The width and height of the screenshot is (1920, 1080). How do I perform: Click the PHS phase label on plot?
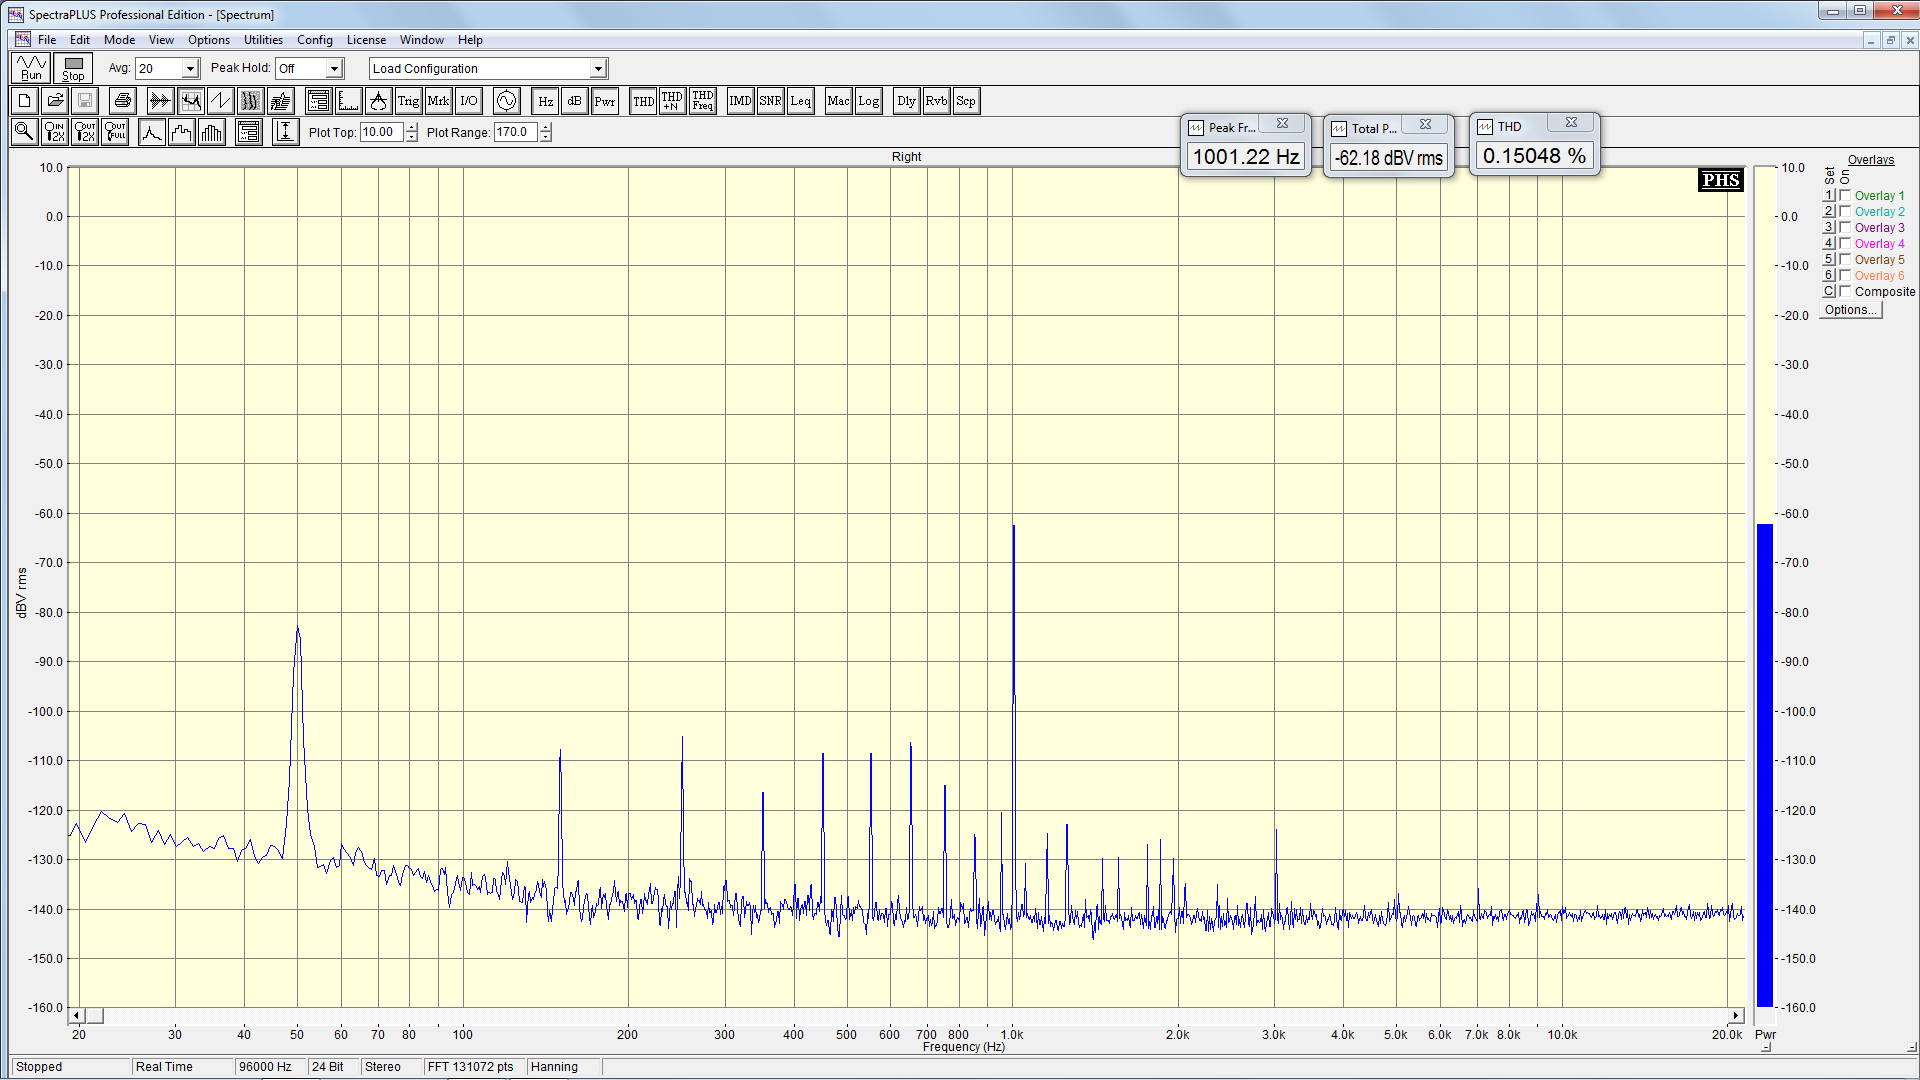(1721, 180)
